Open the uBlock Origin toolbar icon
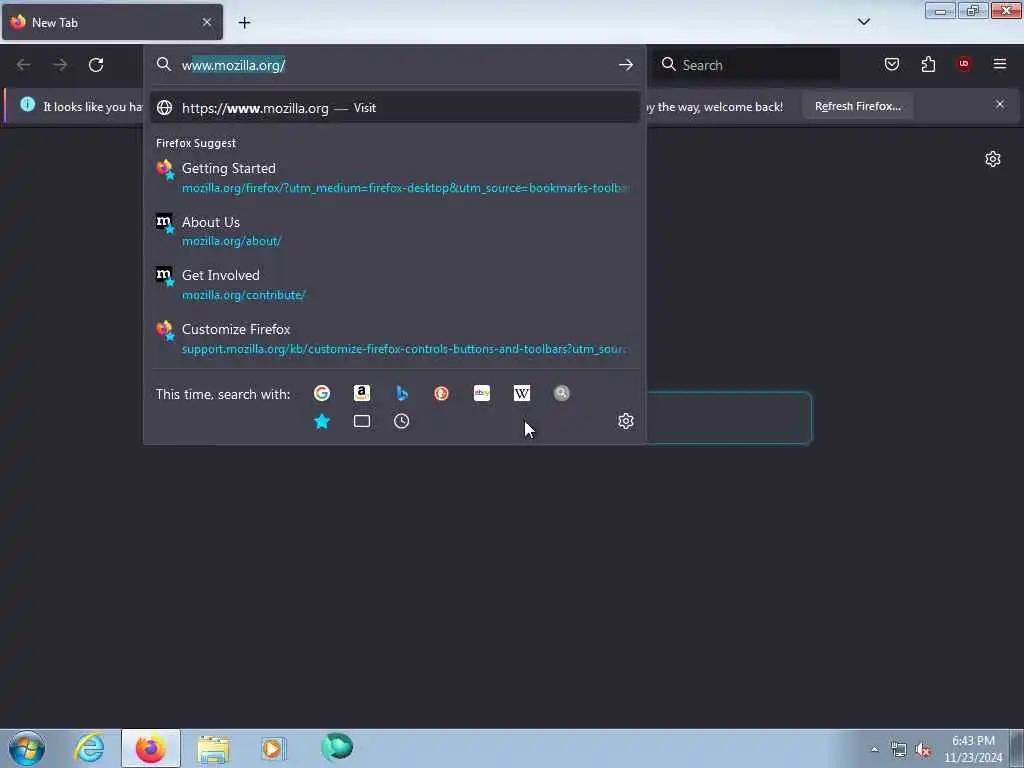Screen dimensions: 1024x768 964,64
